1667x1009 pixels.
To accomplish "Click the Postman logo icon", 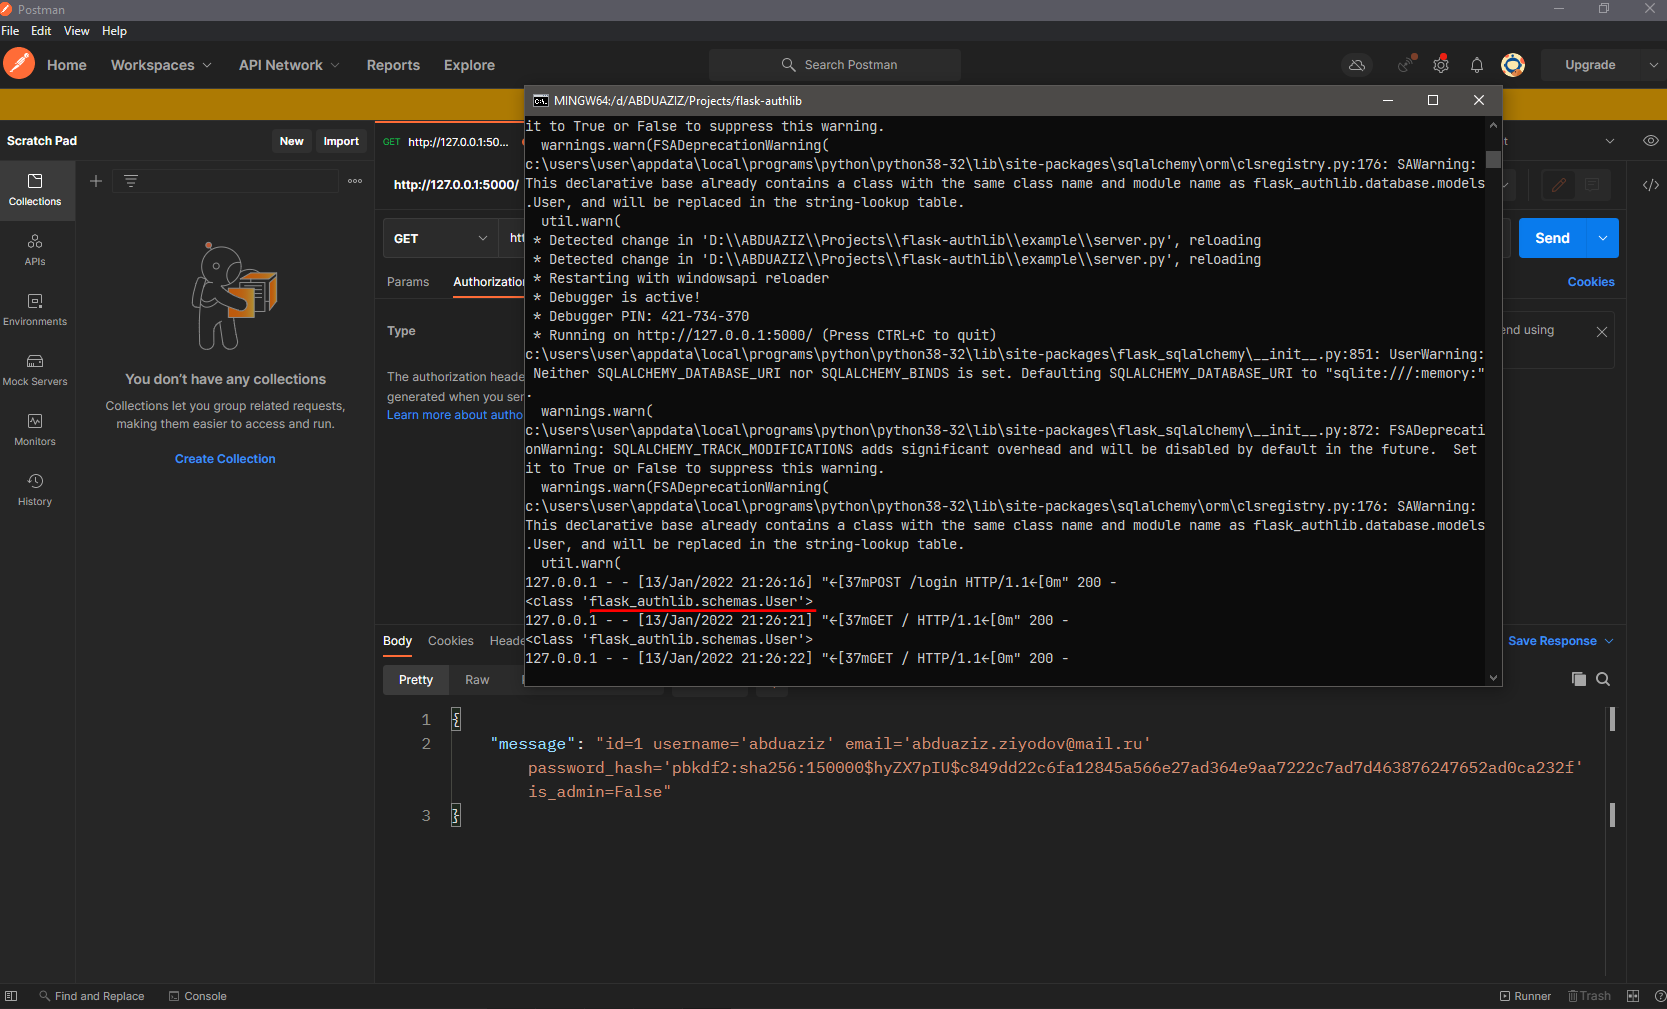I will coord(19,64).
